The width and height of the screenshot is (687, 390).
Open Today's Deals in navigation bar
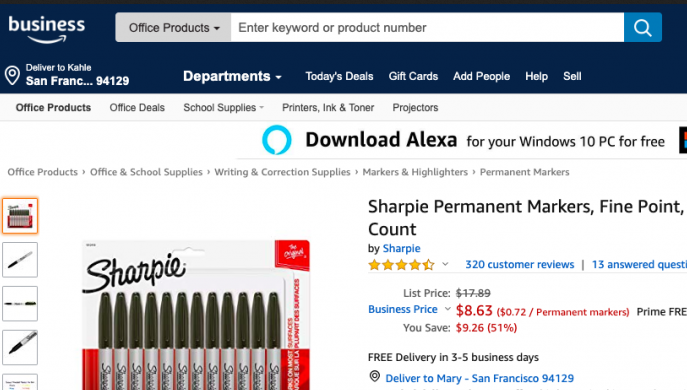coord(339,76)
